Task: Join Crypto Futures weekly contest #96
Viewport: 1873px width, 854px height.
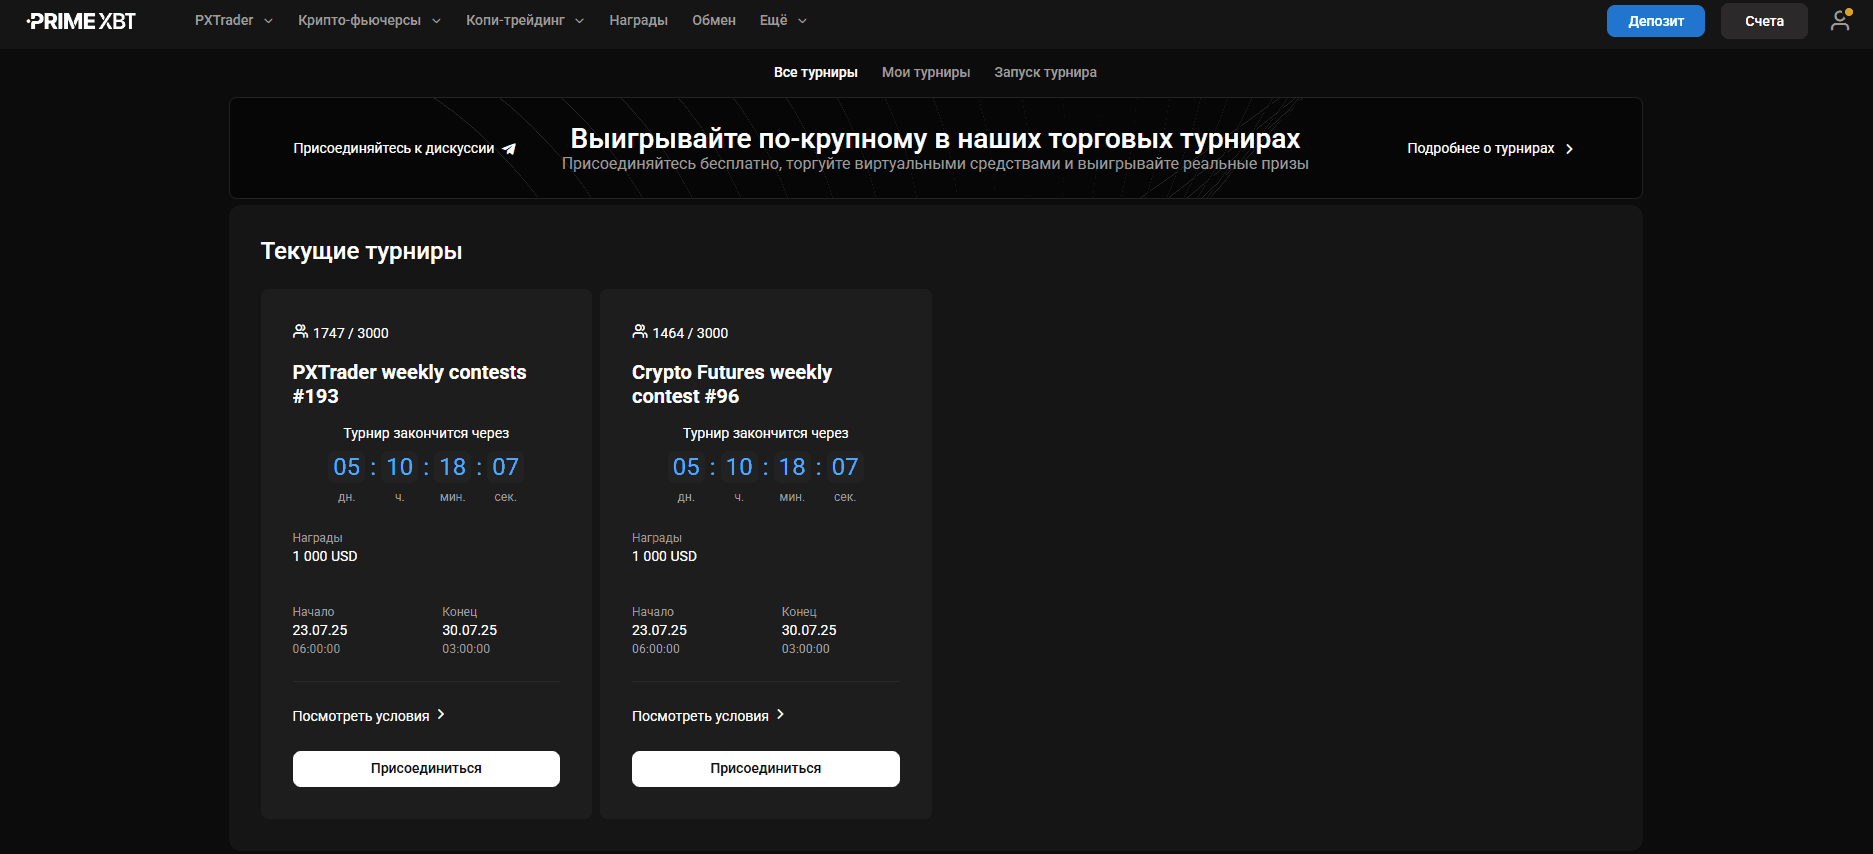Action: point(766,768)
